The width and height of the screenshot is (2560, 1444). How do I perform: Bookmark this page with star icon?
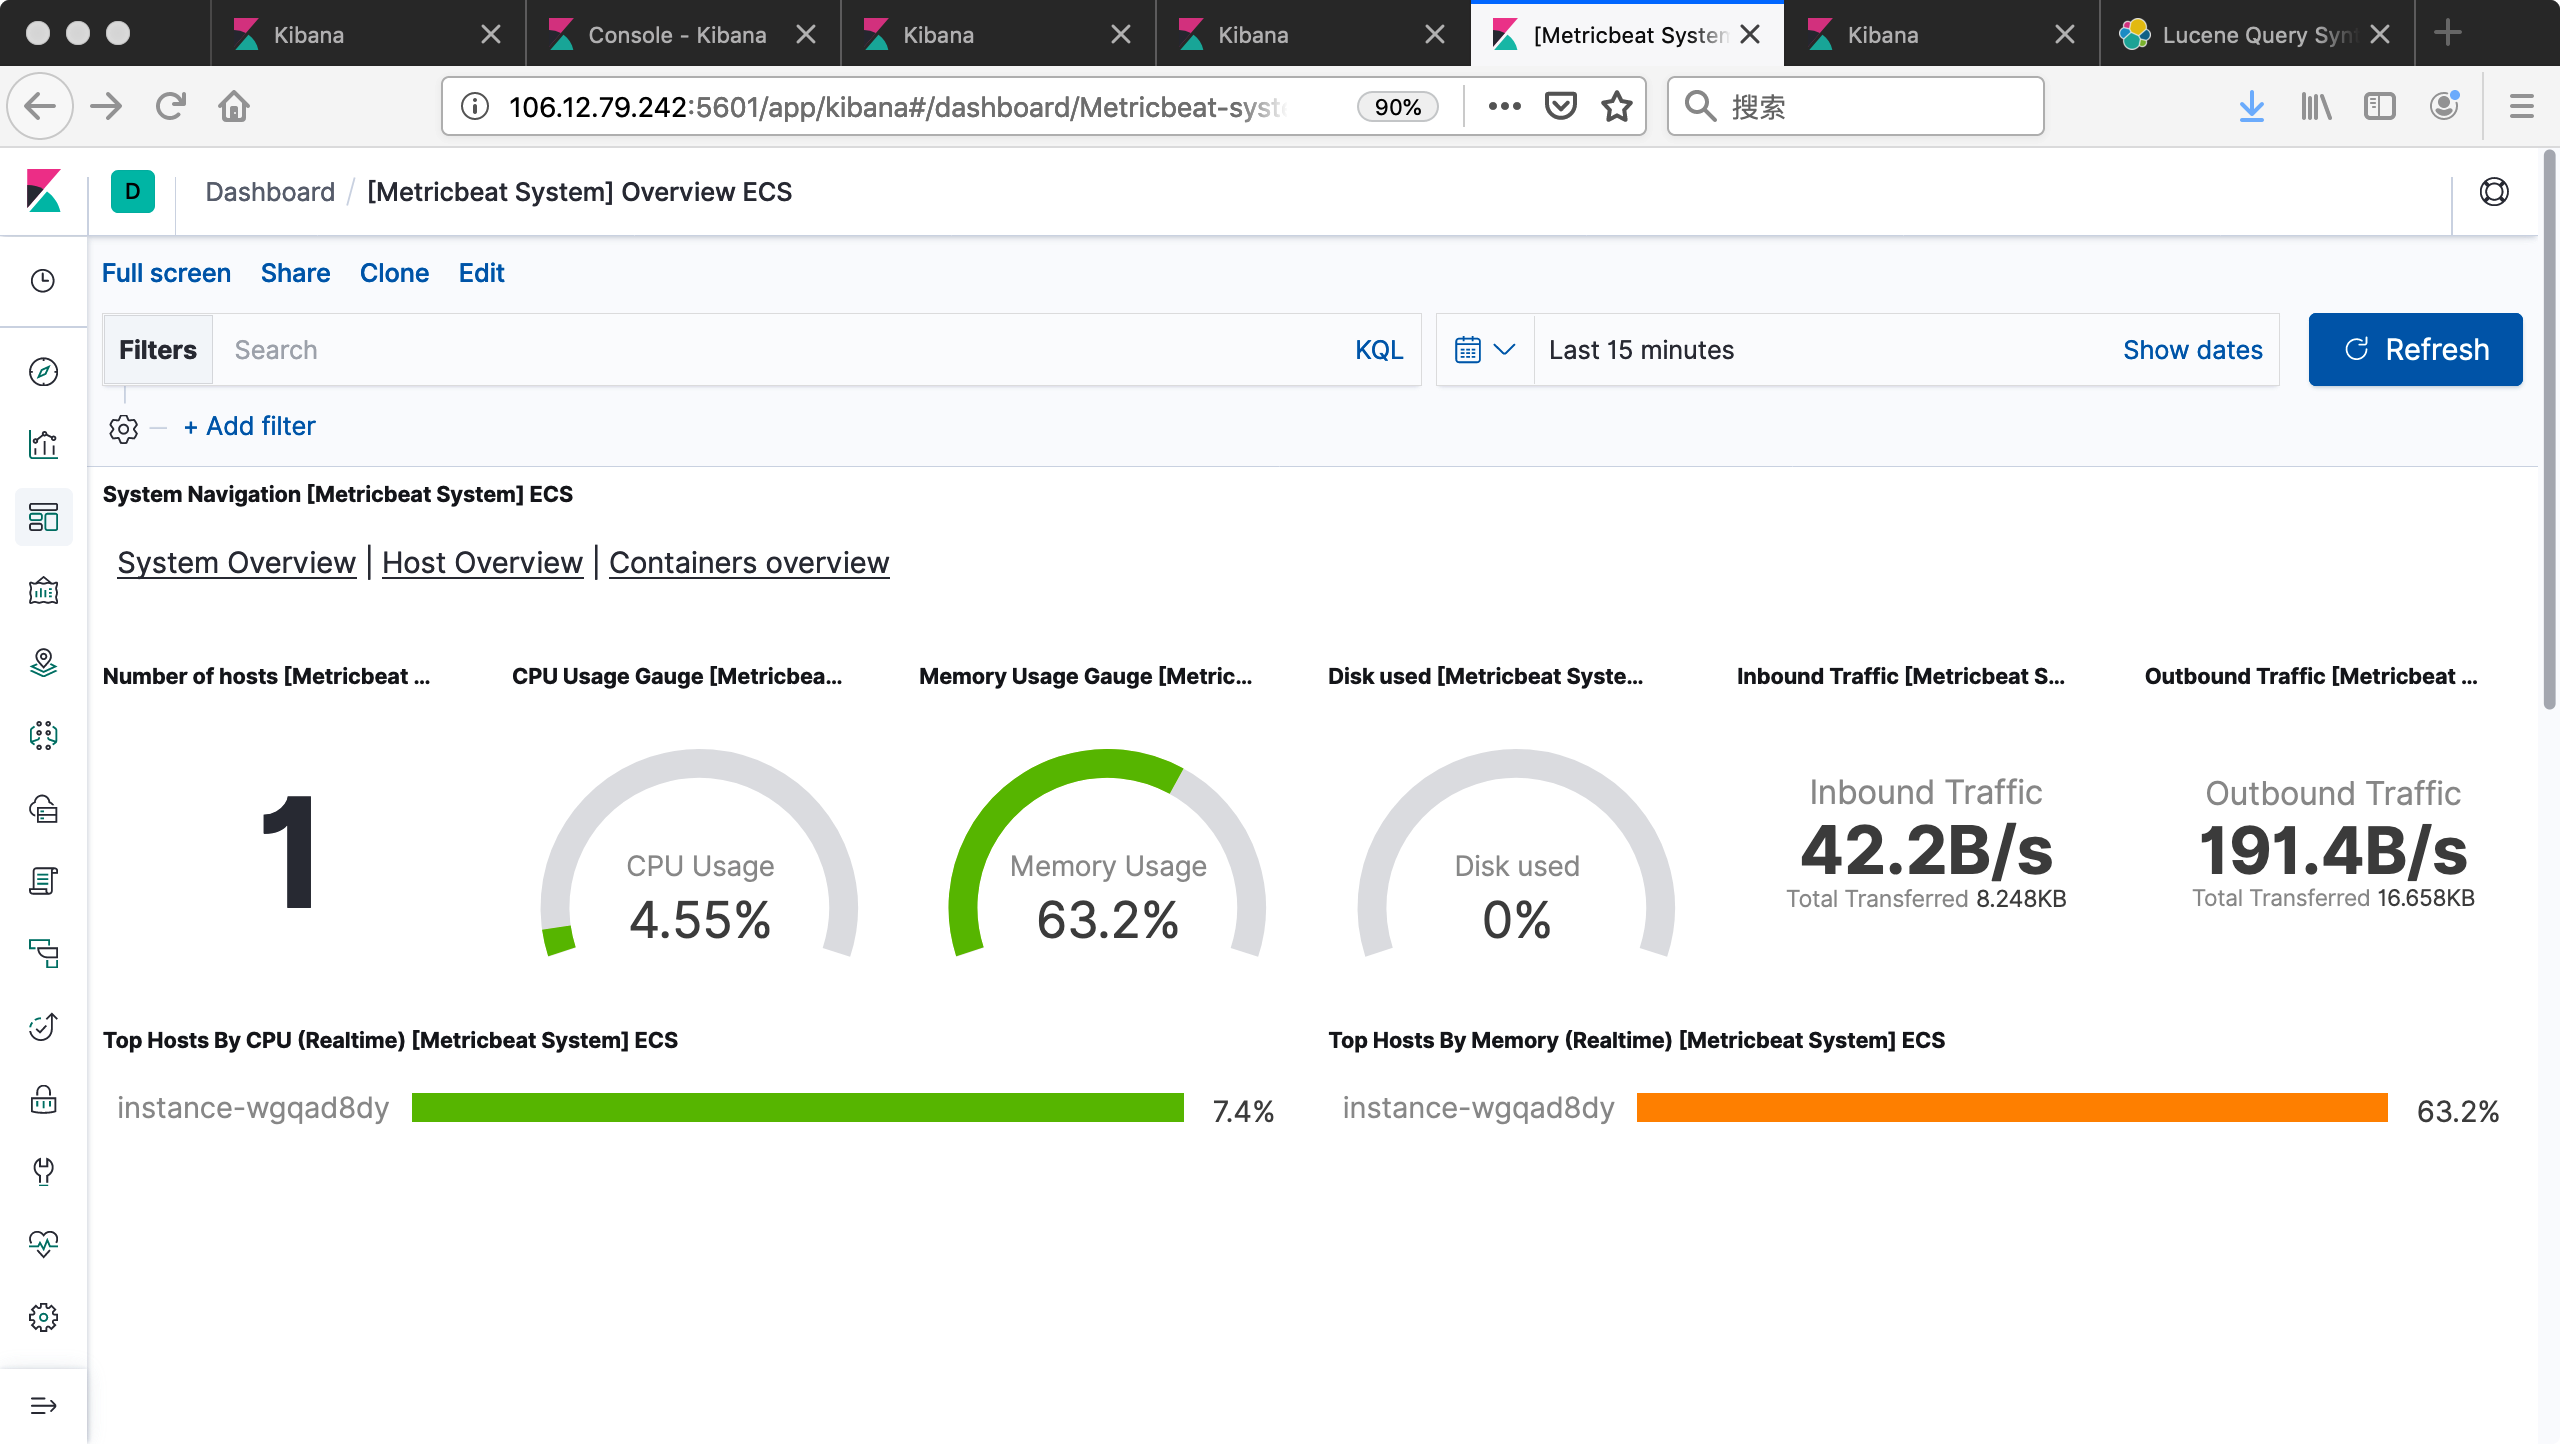click(1617, 106)
